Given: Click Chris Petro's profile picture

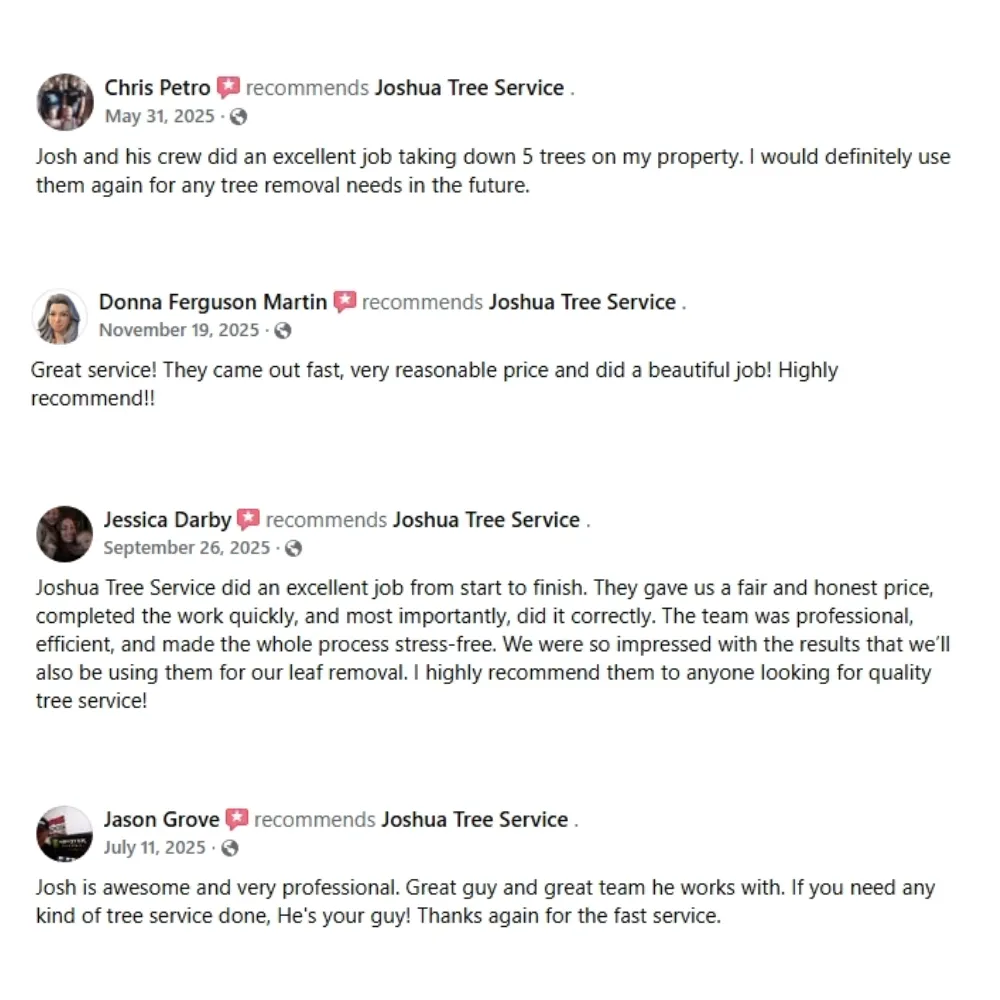Looking at the screenshot, I should (x=65, y=101).
